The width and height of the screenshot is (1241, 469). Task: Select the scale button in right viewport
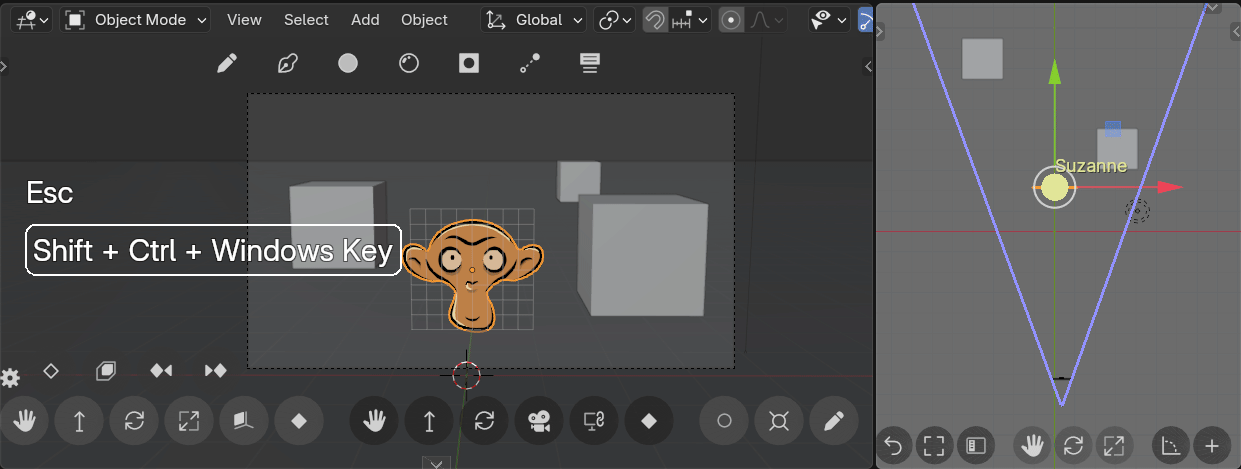(x=1112, y=445)
